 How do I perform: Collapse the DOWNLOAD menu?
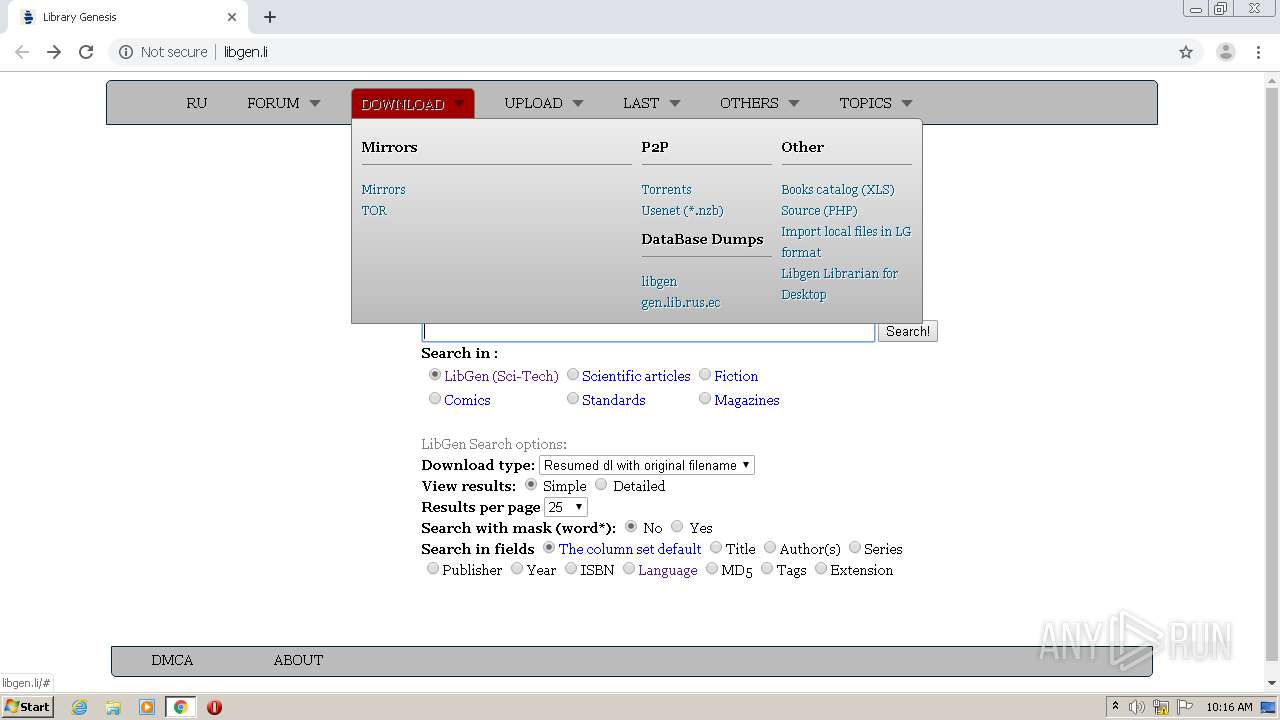[x=413, y=104]
